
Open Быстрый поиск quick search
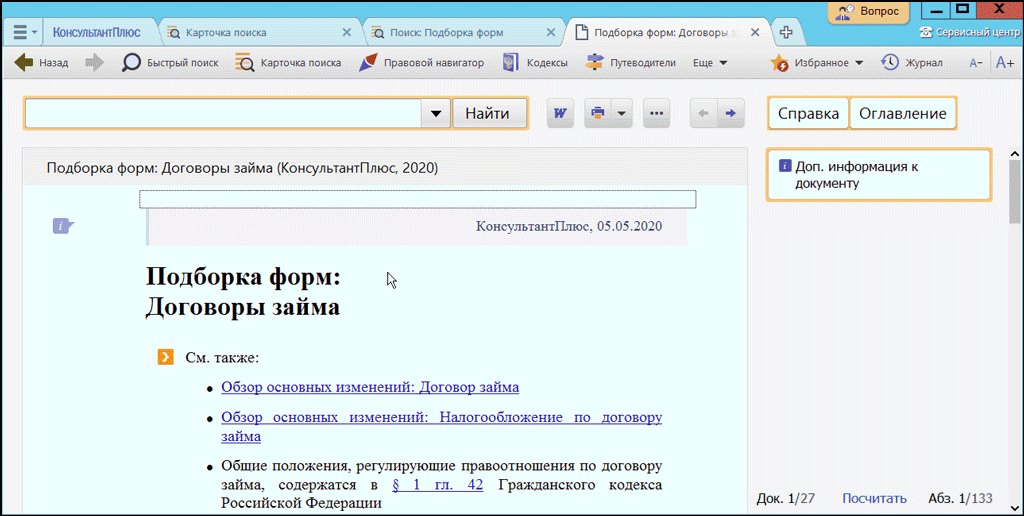point(170,63)
